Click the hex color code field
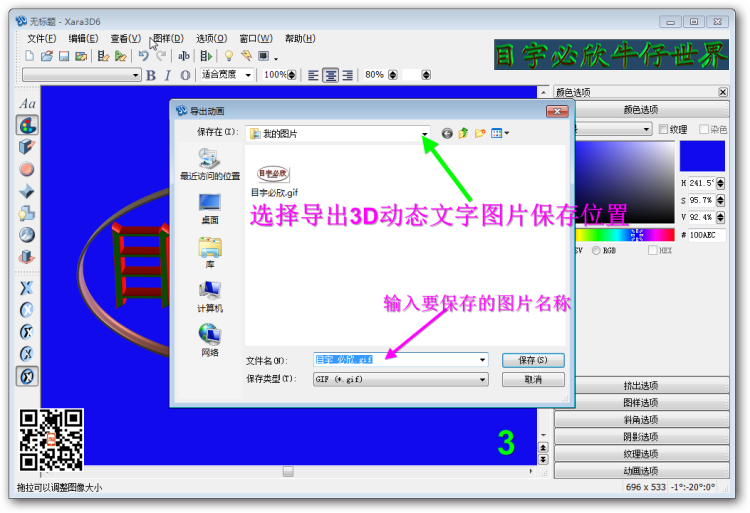This screenshot has width=750, height=513. tap(706, 235)
